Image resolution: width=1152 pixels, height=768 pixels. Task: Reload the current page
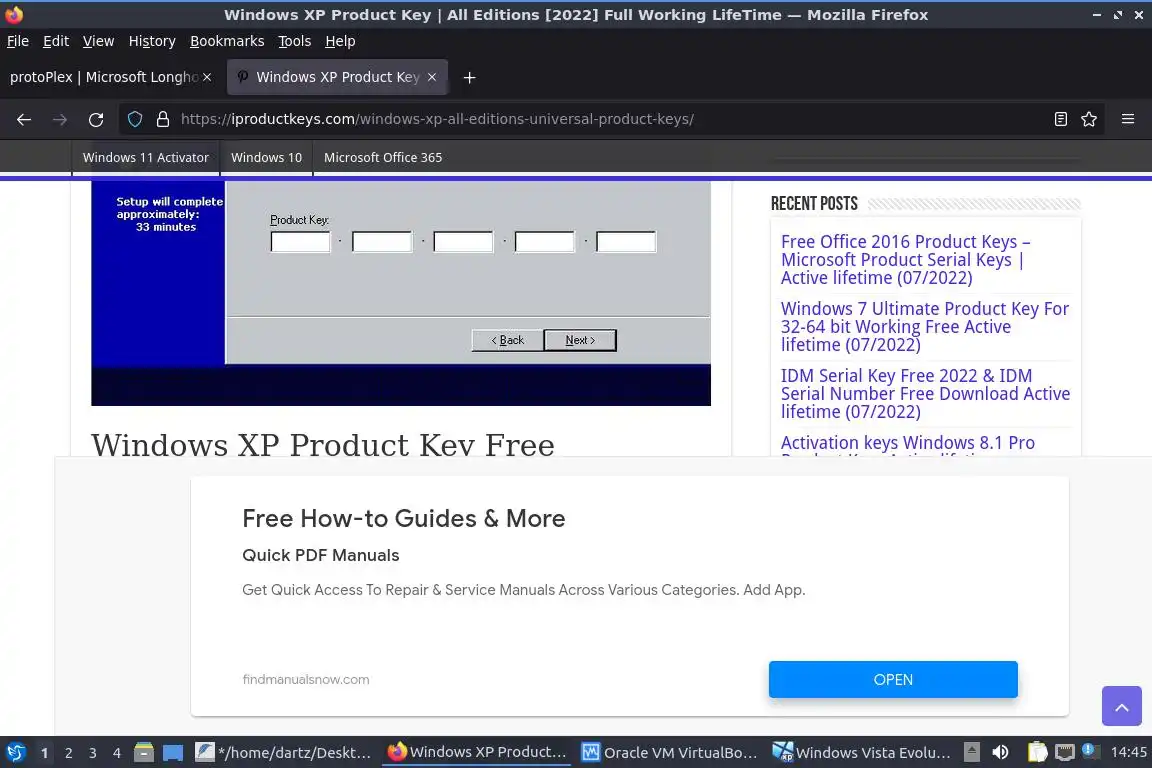(x=96, y=119)
